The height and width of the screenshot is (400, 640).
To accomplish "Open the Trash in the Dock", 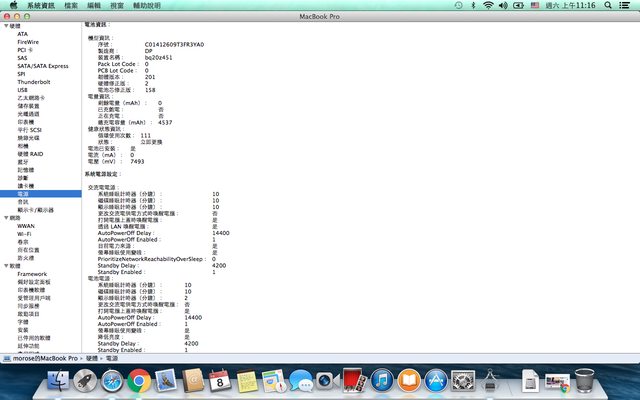I will (586, 380).
